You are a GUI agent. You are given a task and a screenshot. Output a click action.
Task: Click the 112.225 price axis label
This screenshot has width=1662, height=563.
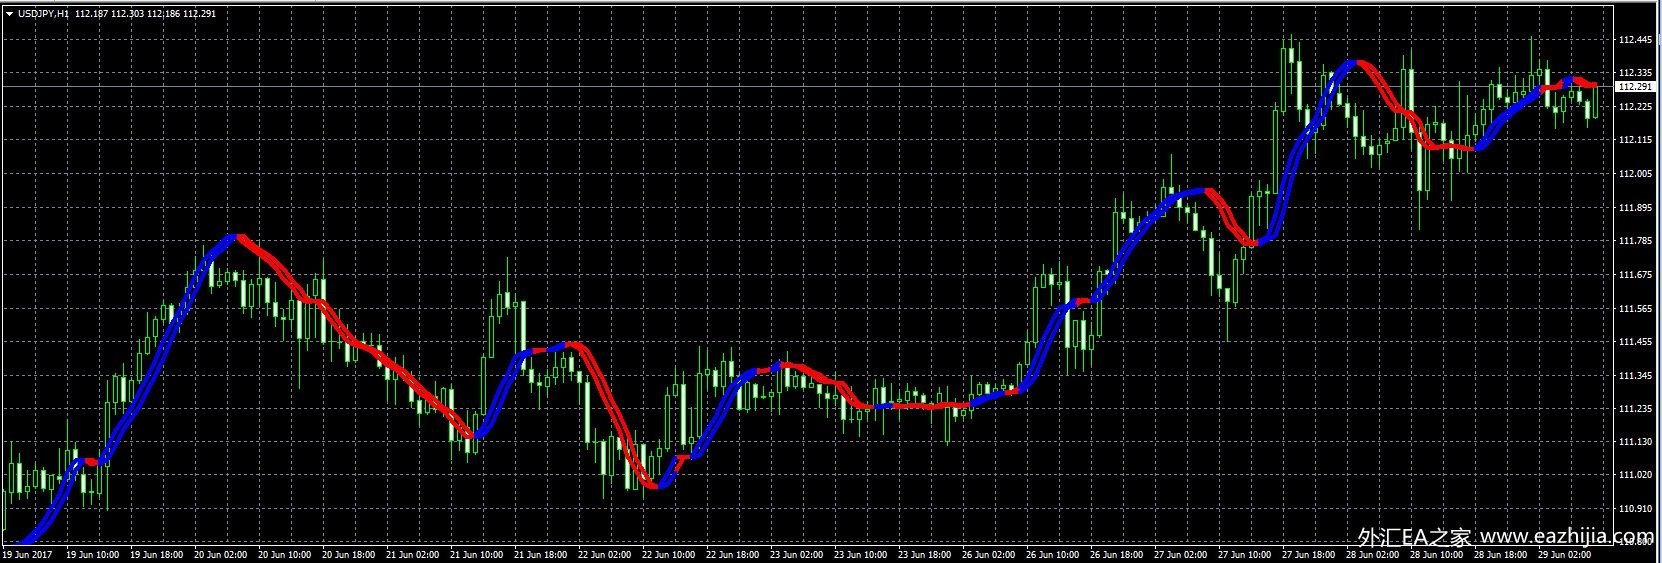tap(1635, 106)
